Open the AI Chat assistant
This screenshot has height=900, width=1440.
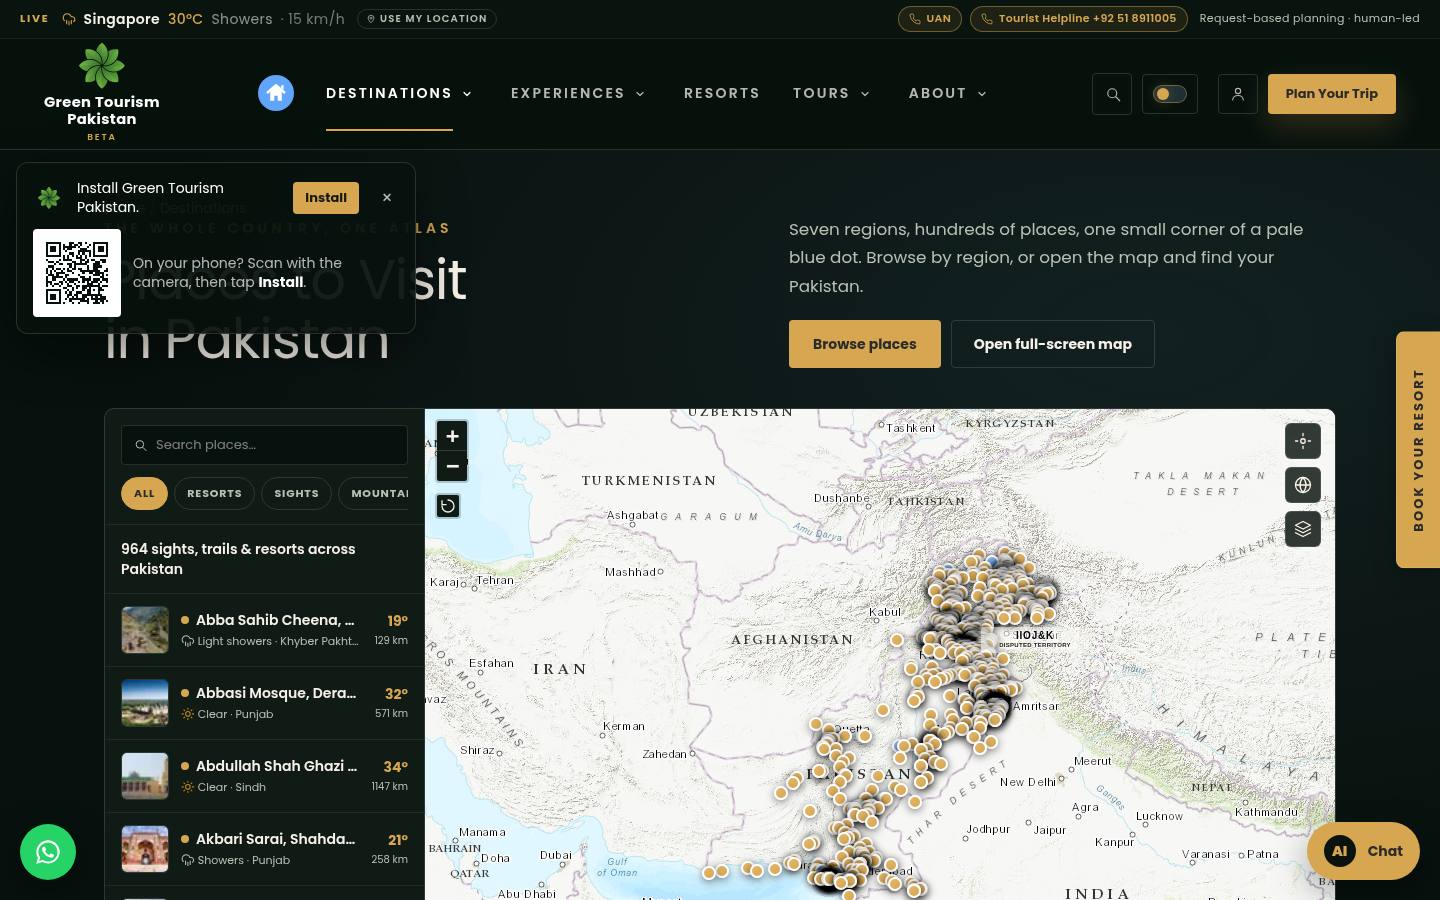1363,851
